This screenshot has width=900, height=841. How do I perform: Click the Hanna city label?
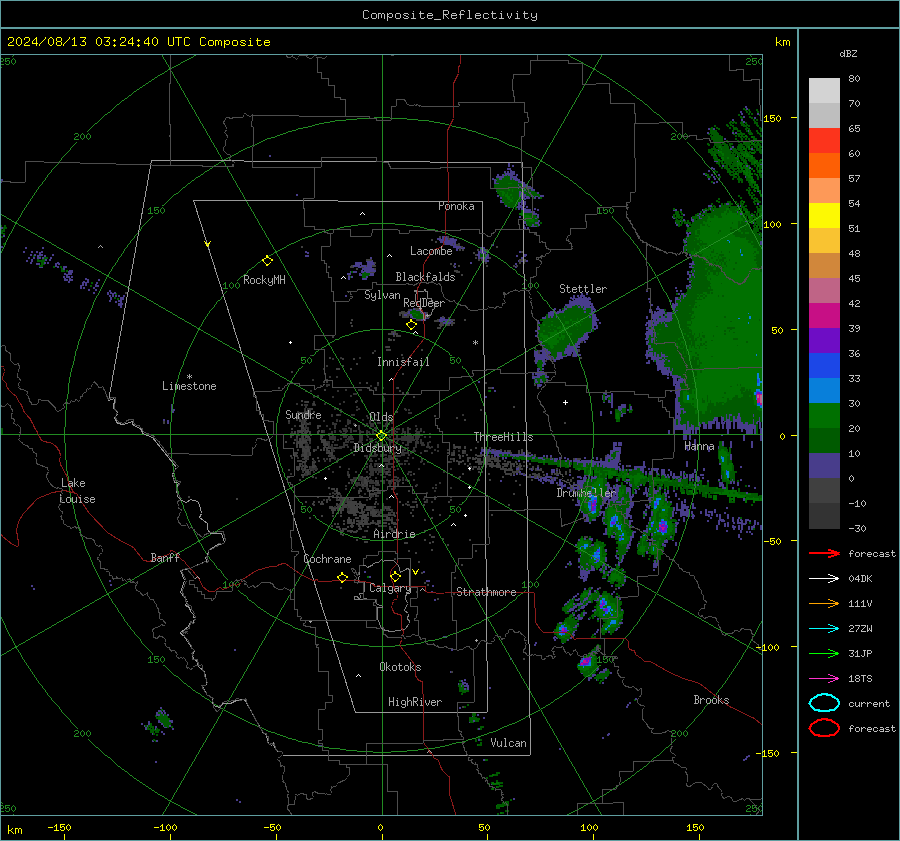click(x=699, y=446)
